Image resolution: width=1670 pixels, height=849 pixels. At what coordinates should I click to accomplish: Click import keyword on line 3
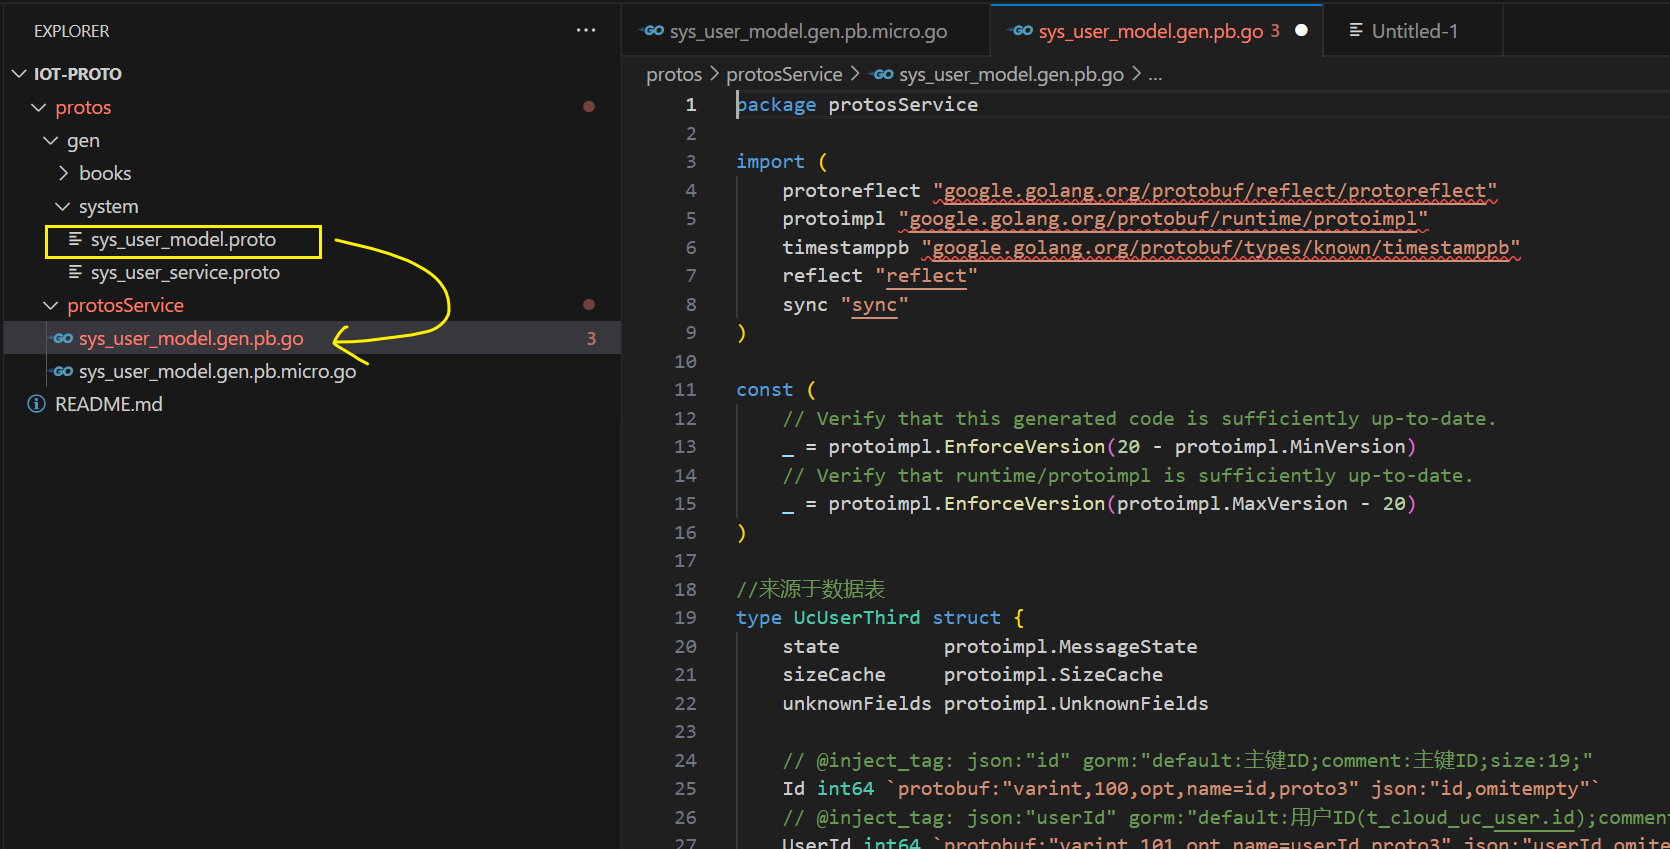pos(770,161)
